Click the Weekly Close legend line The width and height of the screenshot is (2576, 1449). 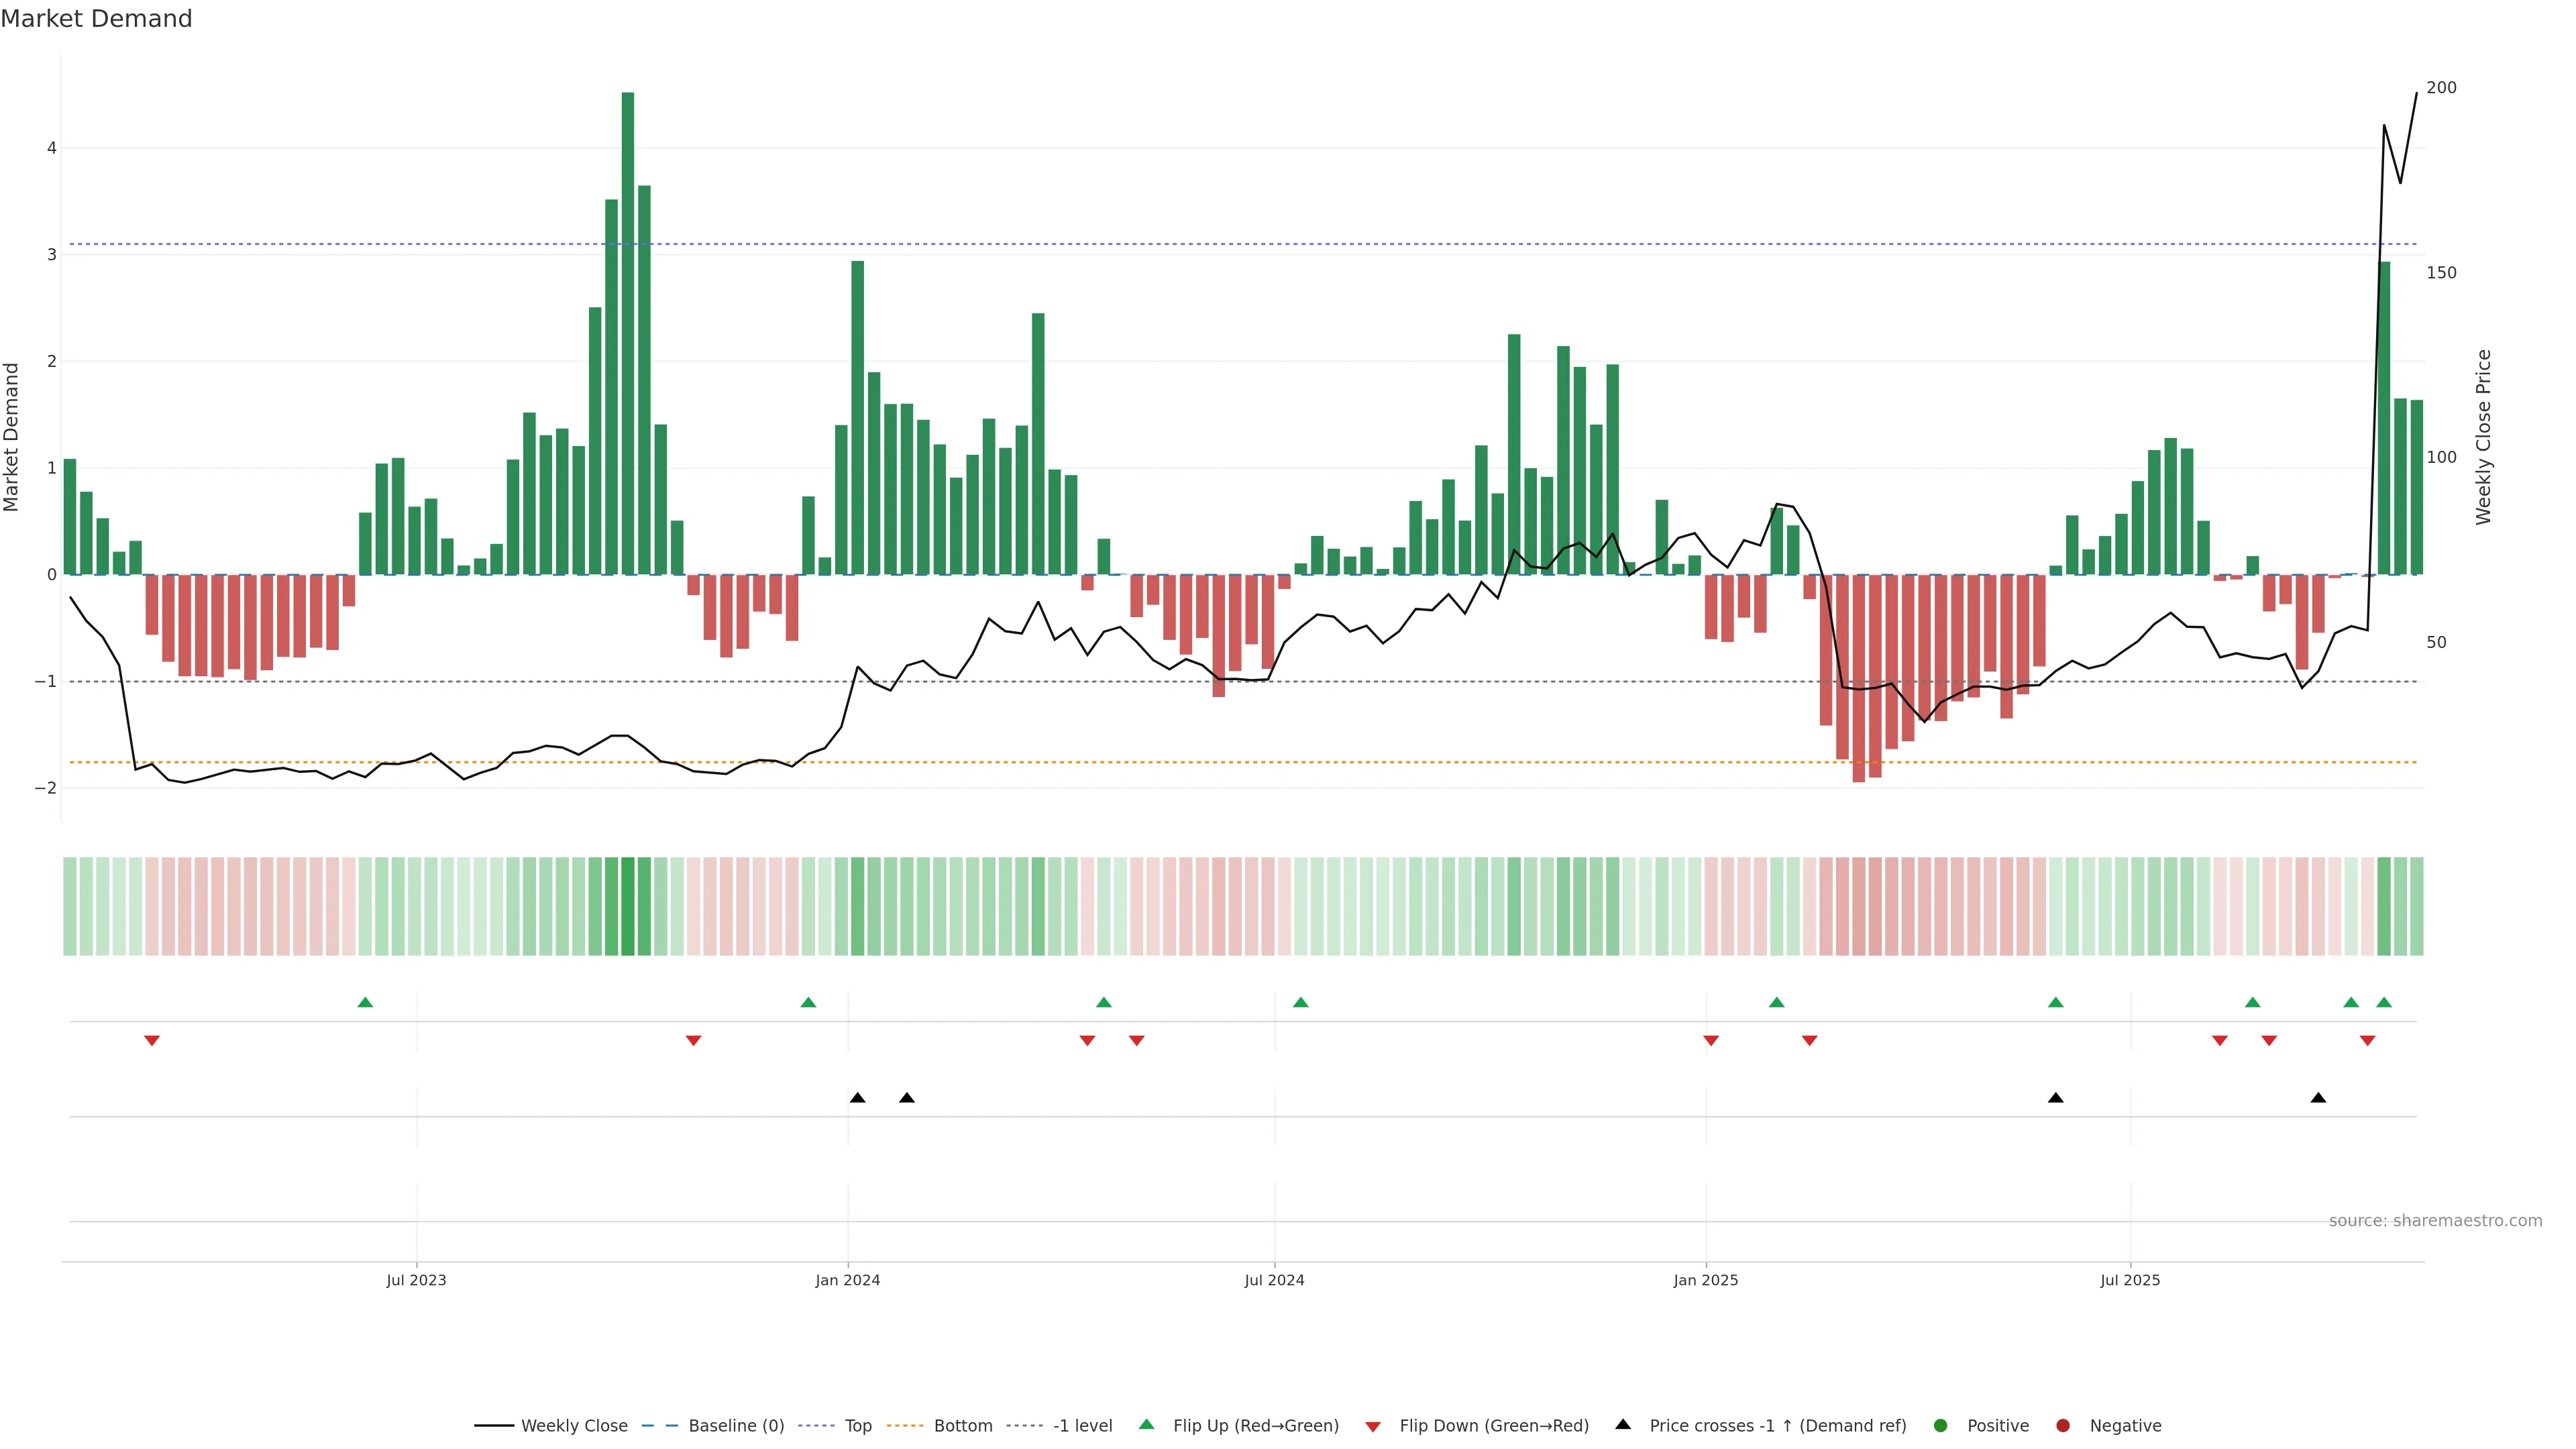494,1426
